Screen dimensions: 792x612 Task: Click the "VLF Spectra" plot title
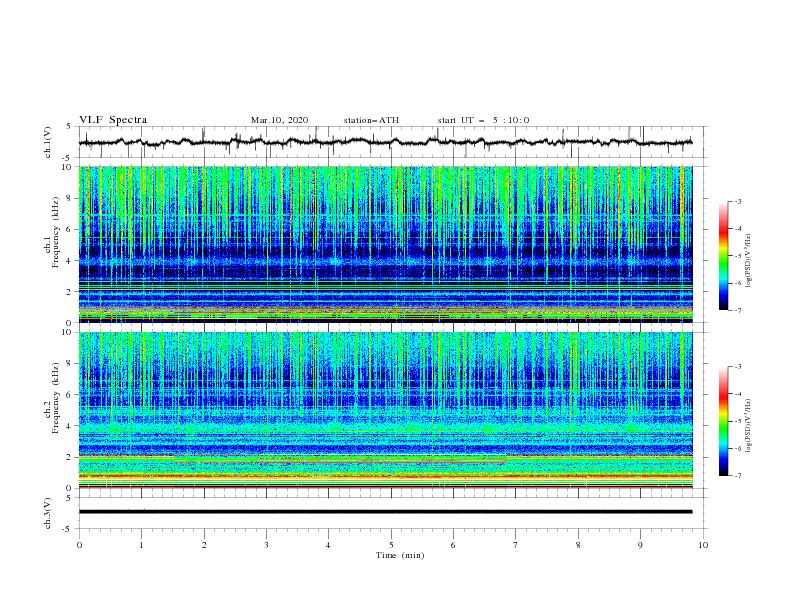coord(113,120)
